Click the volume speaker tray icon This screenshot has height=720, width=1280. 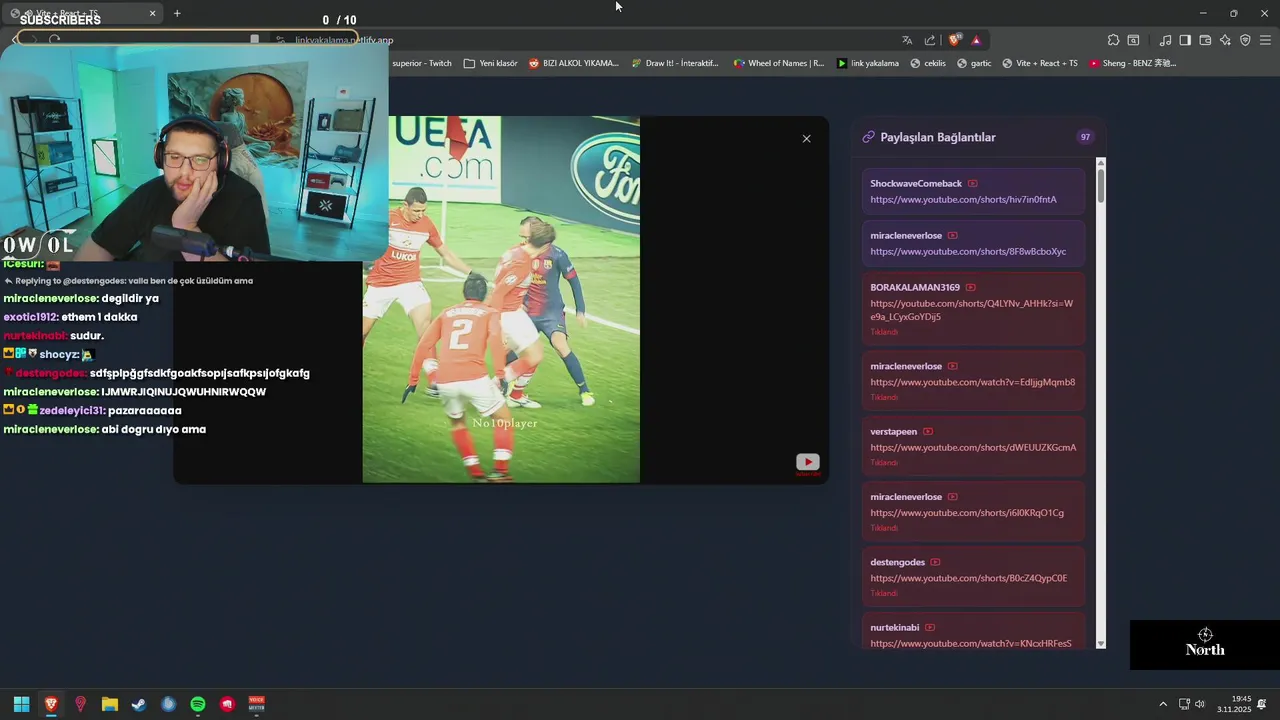point(1200,704)
